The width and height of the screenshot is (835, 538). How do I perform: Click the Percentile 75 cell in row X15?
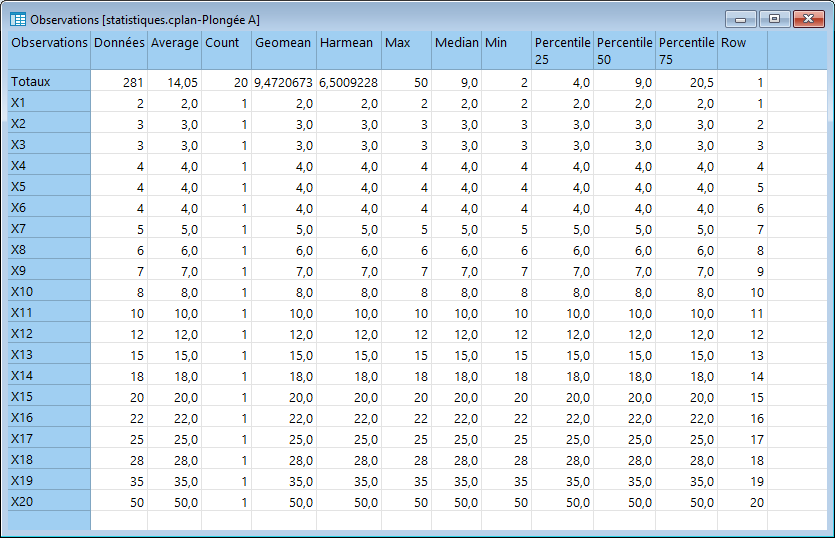pyautogui.click(x=686, y=397)
